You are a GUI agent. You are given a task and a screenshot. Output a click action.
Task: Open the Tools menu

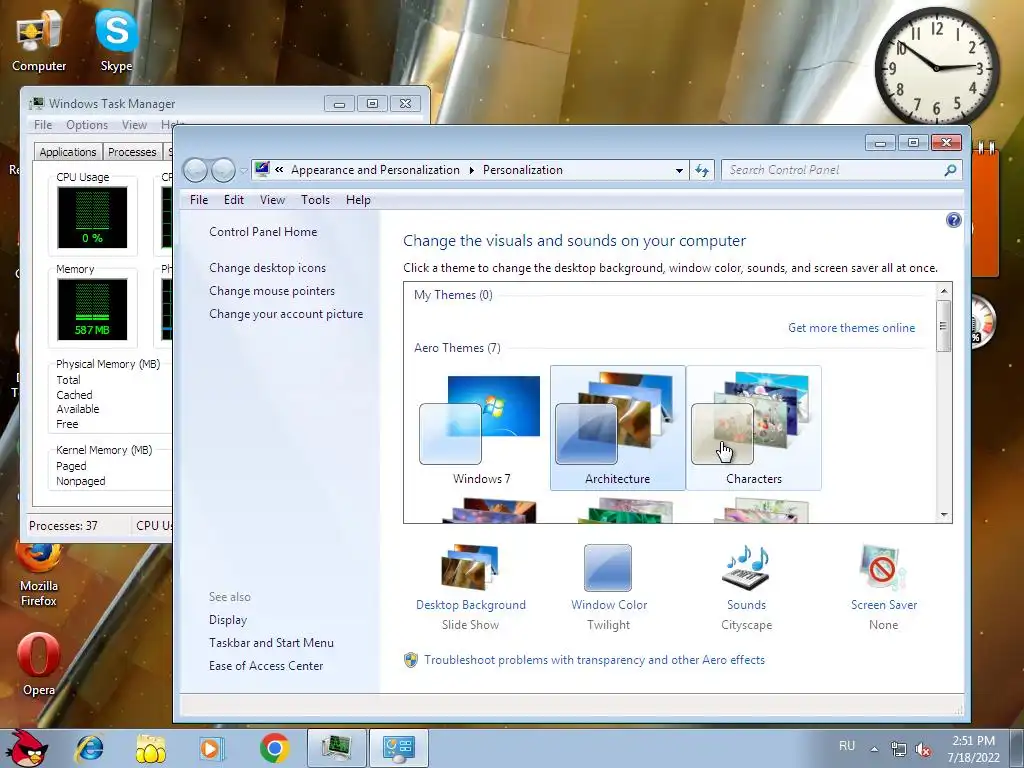click(315, 200)
